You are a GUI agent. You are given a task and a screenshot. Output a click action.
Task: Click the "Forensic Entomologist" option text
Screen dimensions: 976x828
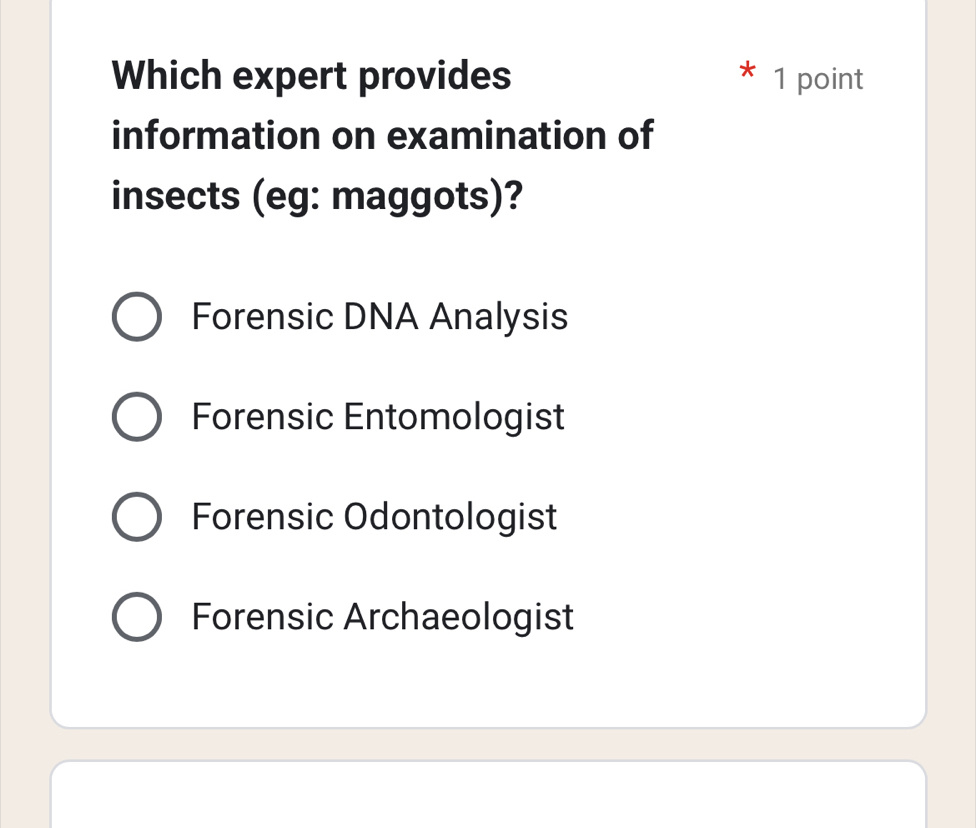click(378, 417)
